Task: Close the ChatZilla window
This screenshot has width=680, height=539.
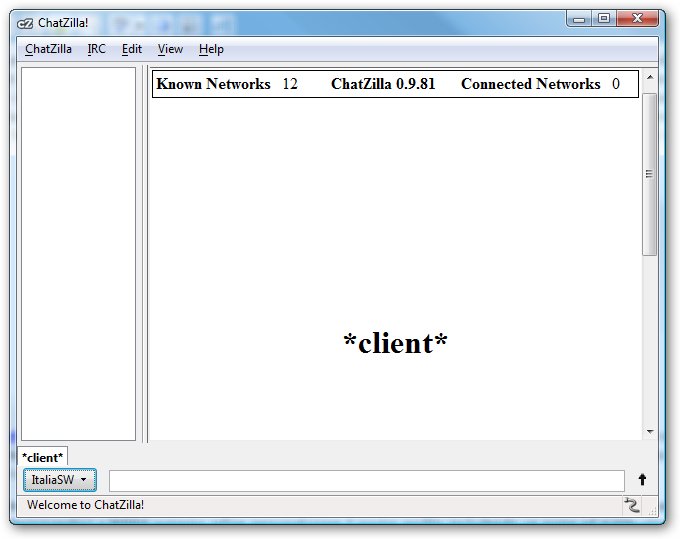Action: 637,19
